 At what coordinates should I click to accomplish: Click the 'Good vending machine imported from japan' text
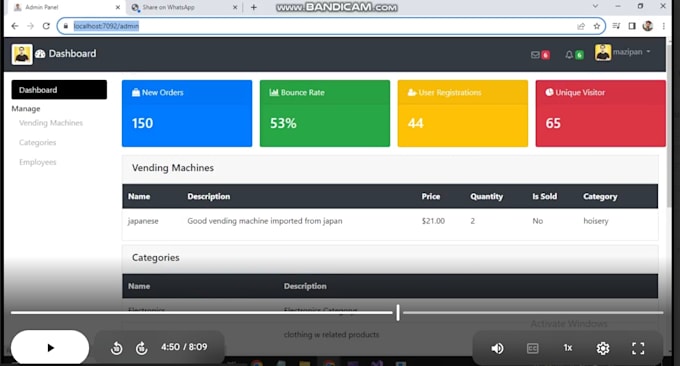tap(265, 221)
